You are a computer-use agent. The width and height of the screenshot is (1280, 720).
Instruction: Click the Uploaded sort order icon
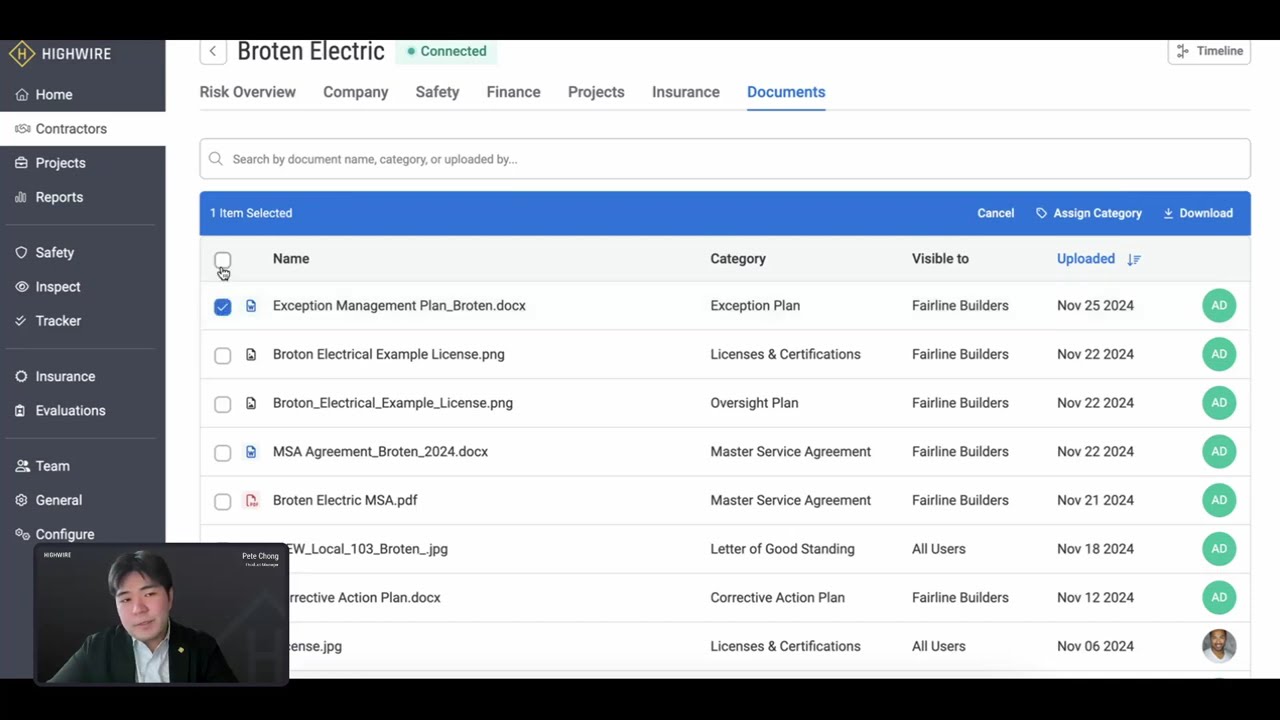1134,259
